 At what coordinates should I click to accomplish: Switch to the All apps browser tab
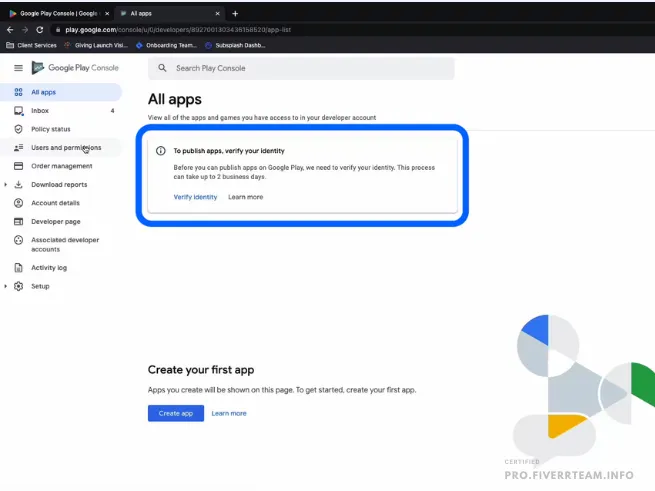[169, 13]
